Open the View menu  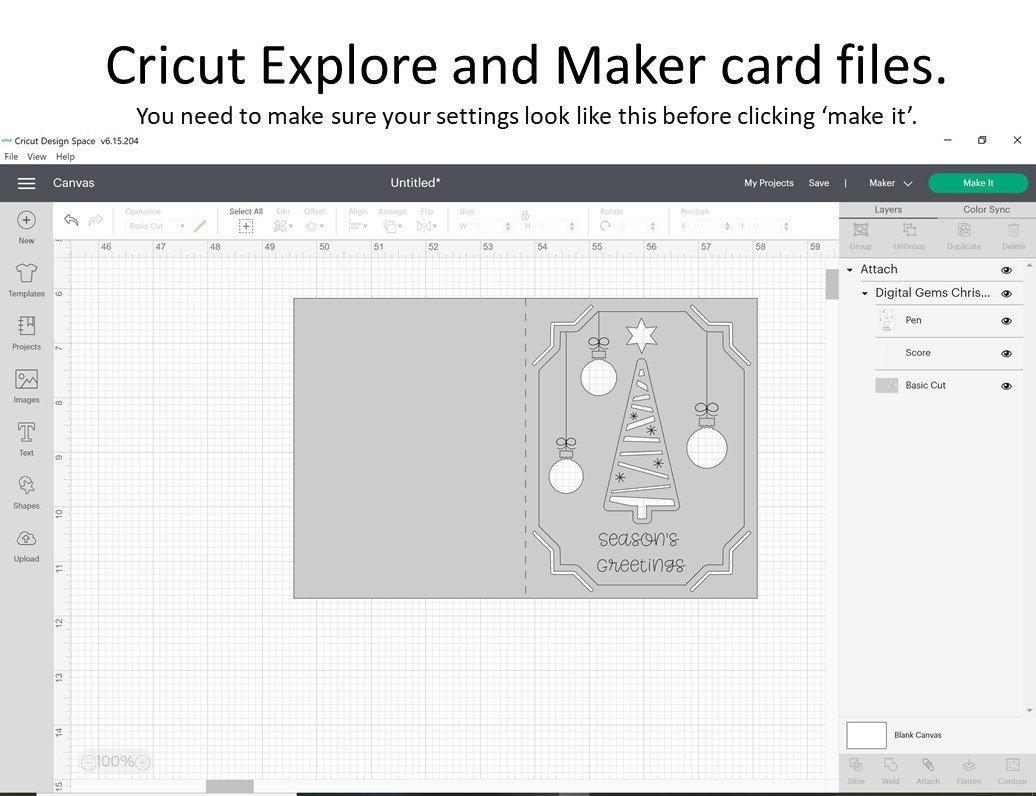click(36, 157)
